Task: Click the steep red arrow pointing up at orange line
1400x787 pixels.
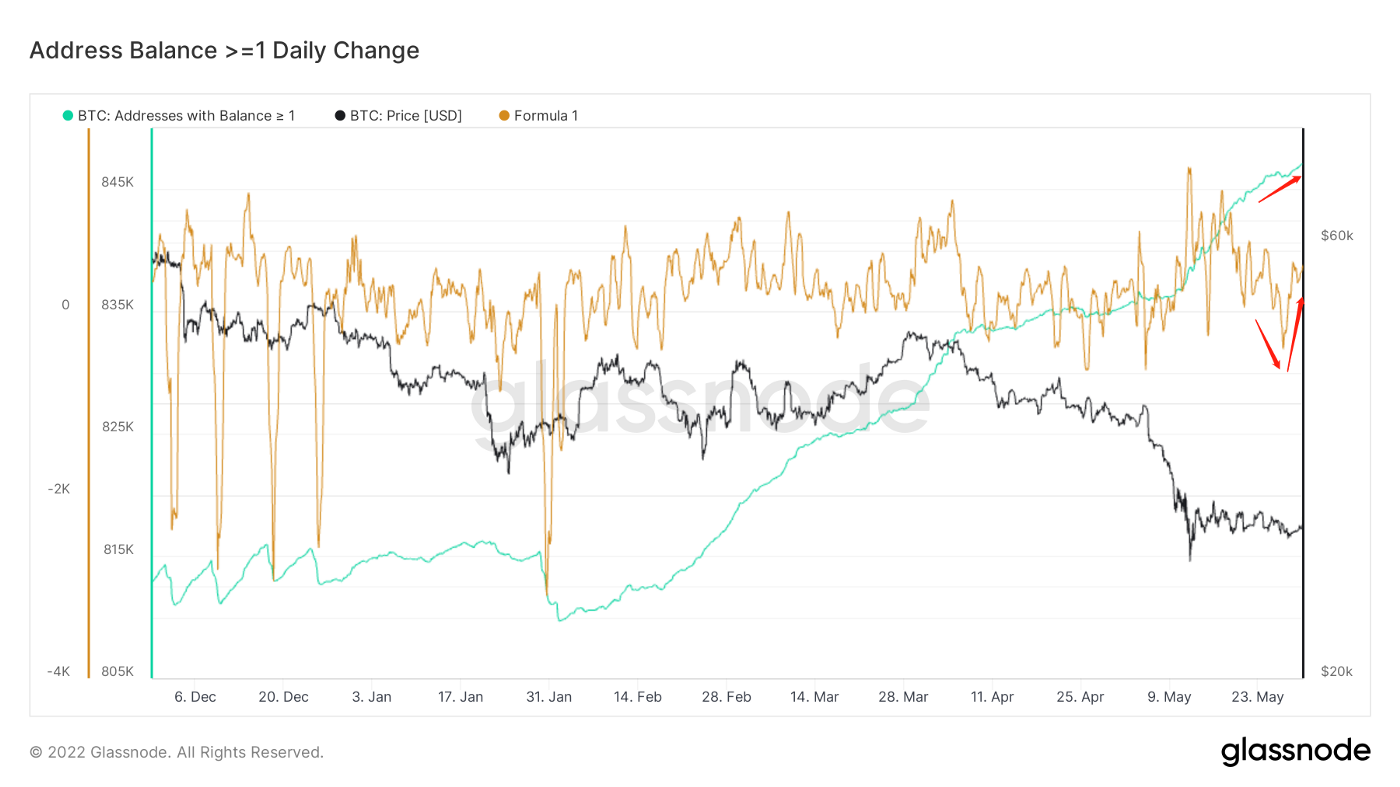Action: 1295,334
